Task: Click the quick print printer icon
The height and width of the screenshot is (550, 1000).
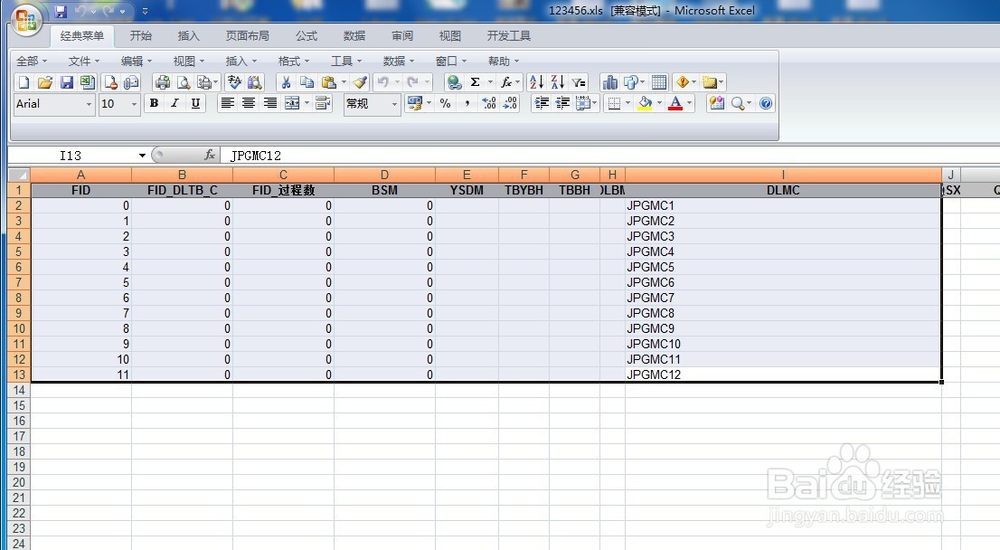Action: point(163,82)
